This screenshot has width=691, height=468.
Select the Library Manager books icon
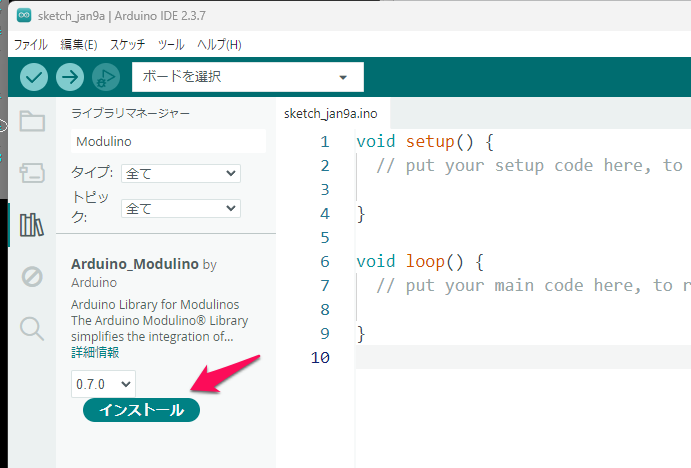pos(32,224)
